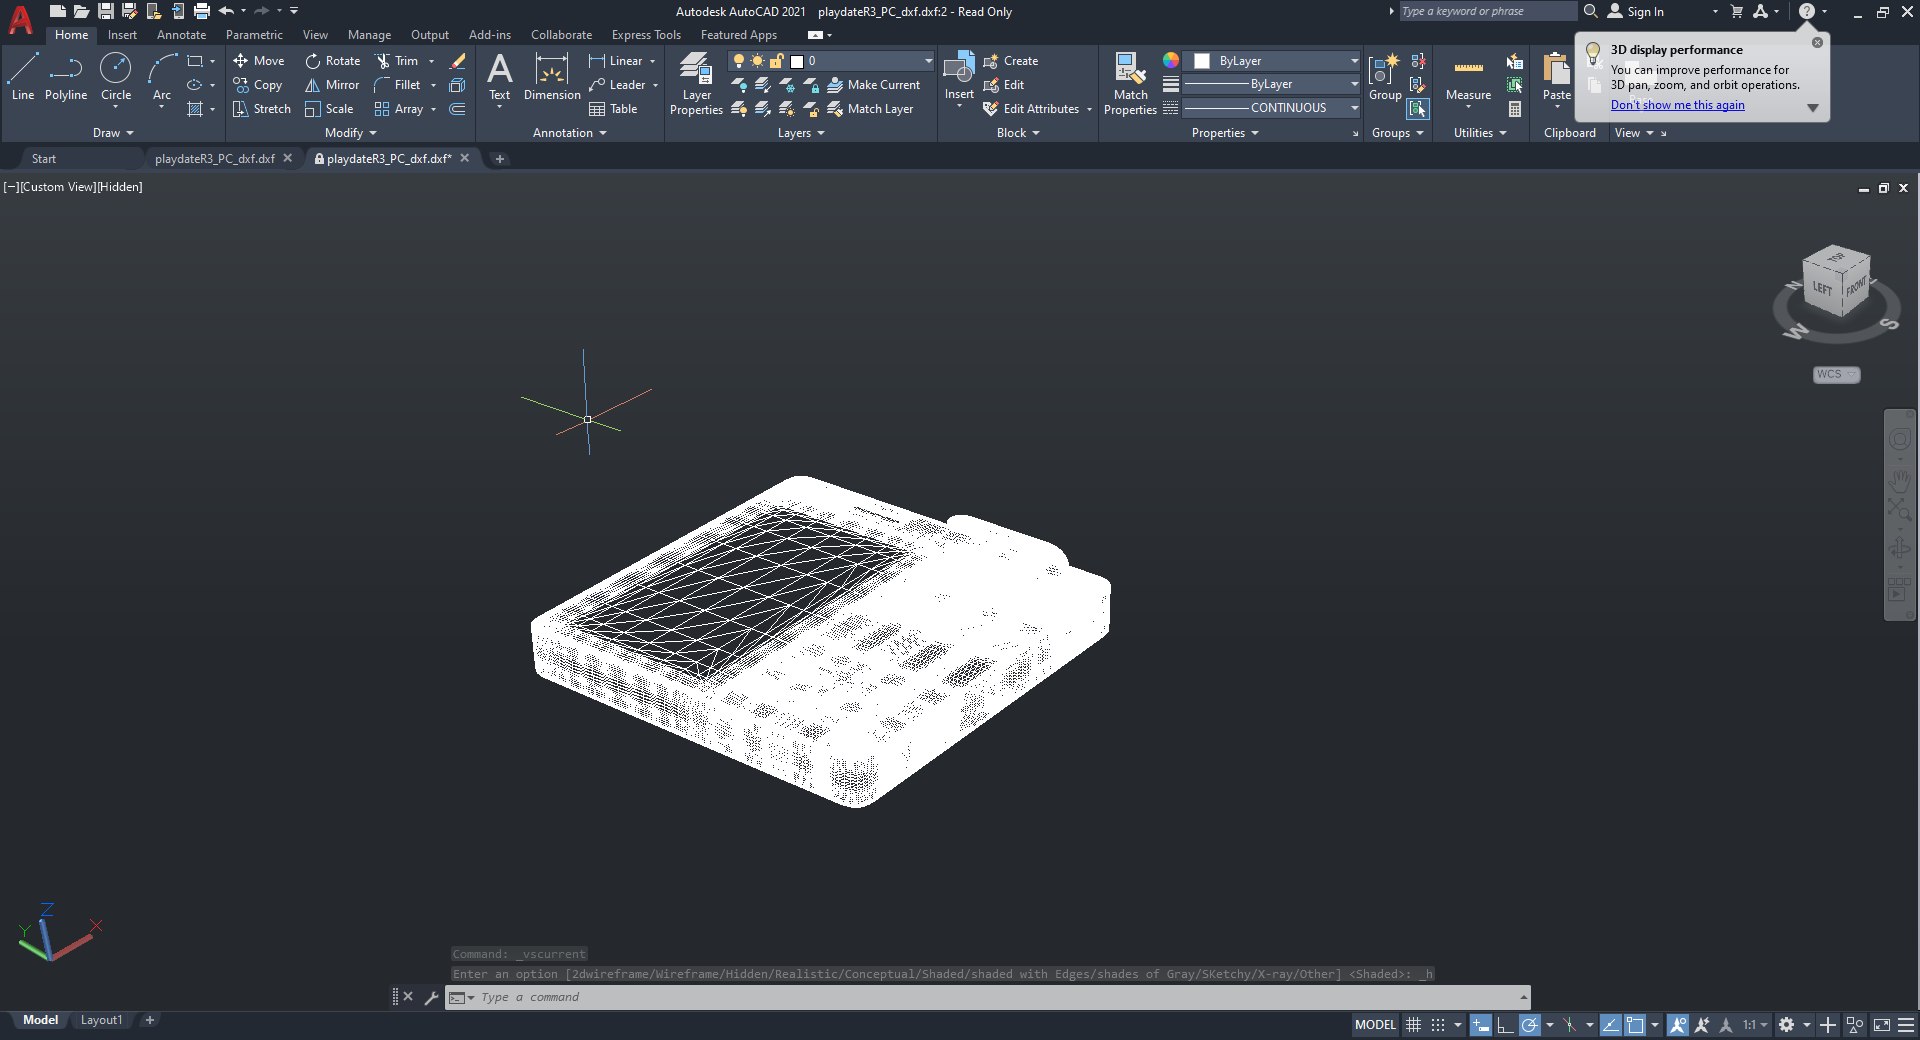This screenshot has width=1920, height=1040.
Task: Click Don't show me this again link
Action: [1677, 105]
